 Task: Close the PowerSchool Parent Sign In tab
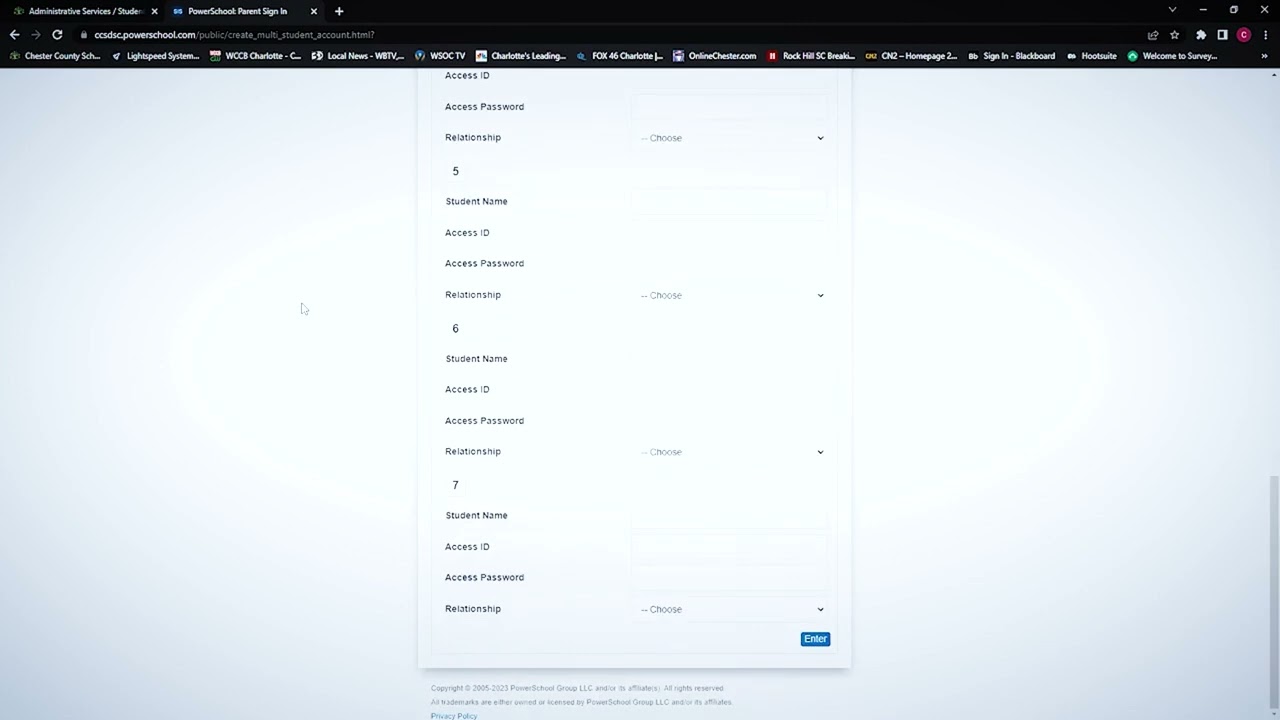(x=314, y=11)
